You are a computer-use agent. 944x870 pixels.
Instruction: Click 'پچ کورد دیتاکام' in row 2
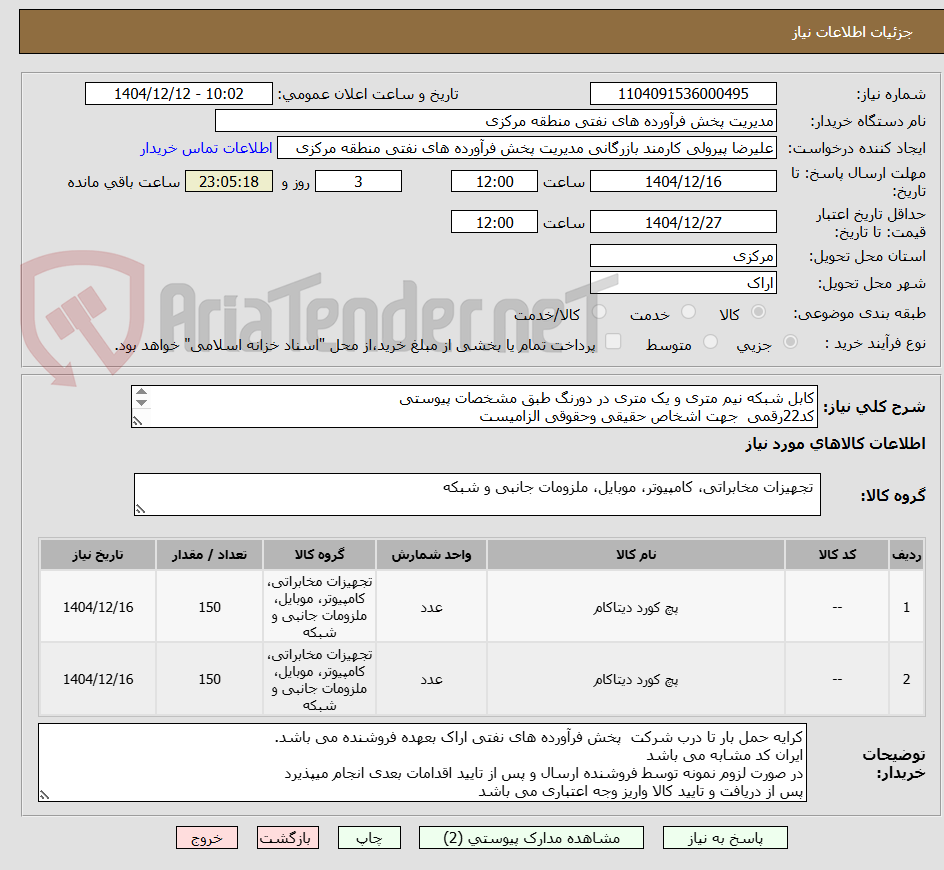pyautogui.click(x=636, y=679)
